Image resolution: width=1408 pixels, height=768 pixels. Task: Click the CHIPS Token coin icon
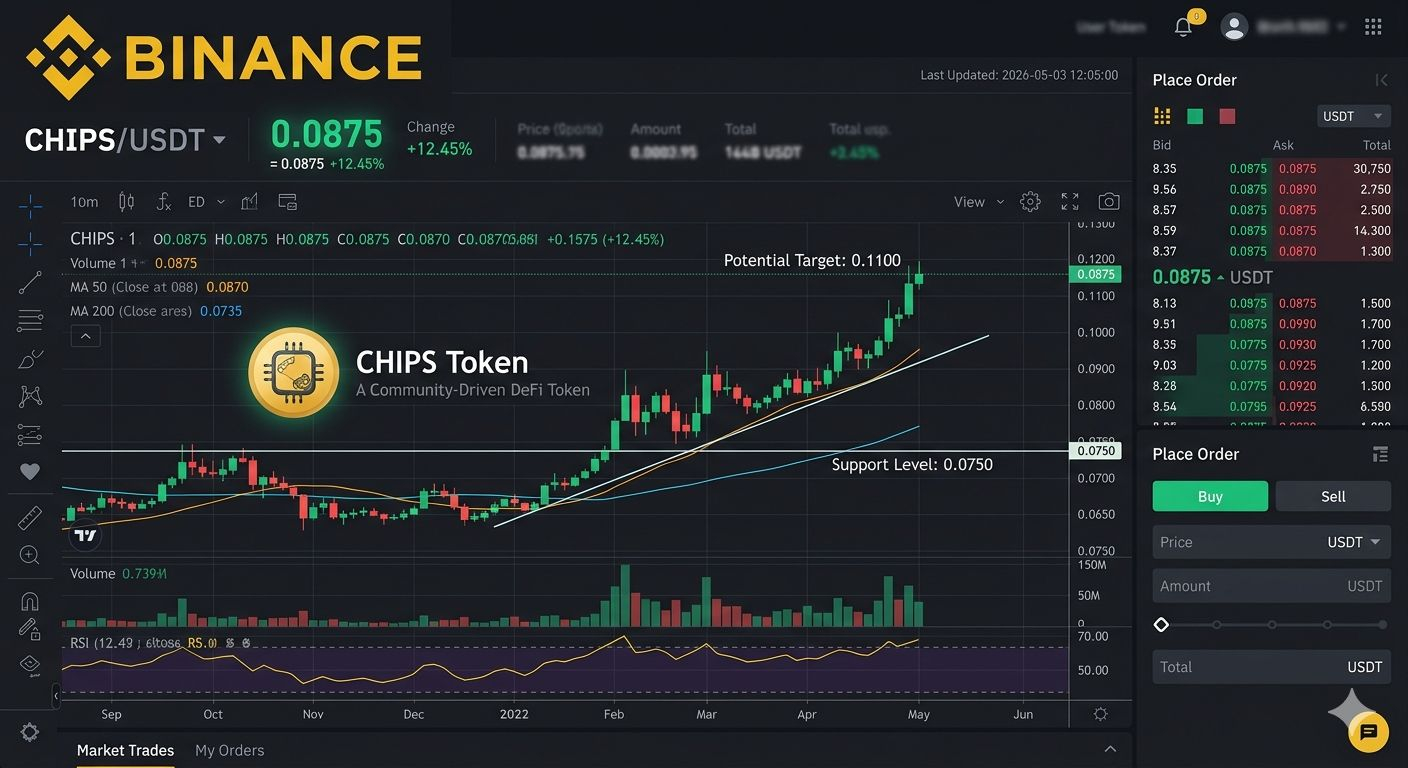click(293, 372)
